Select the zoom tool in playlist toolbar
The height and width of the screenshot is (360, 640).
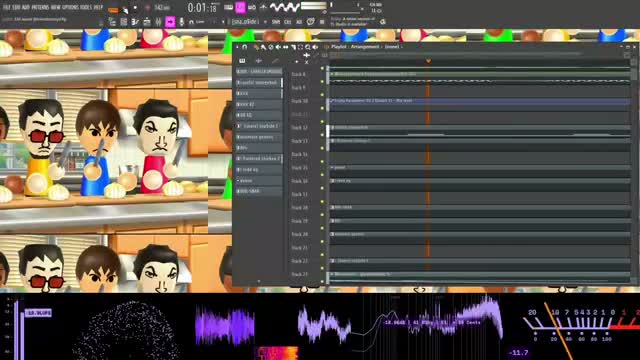pyautogui.click(x=308, y=47)
